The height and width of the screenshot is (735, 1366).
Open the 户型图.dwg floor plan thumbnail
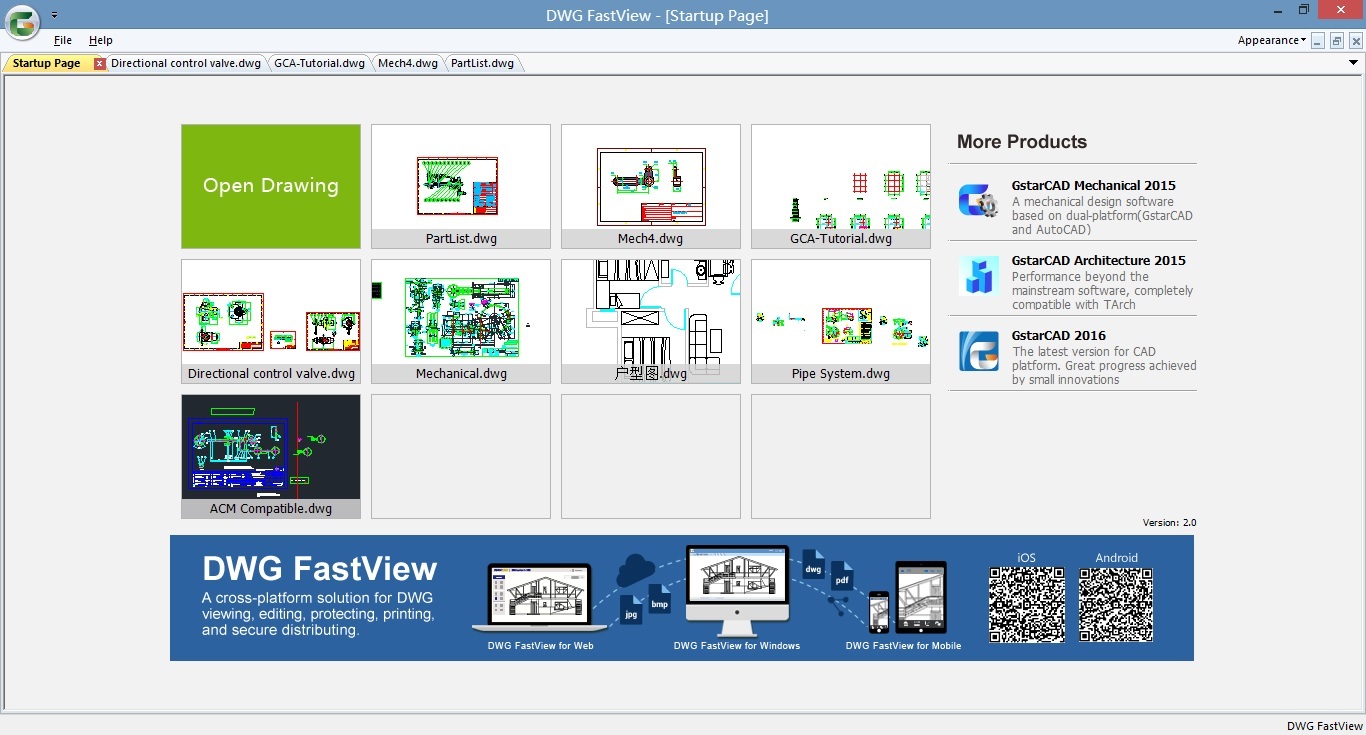651,321
